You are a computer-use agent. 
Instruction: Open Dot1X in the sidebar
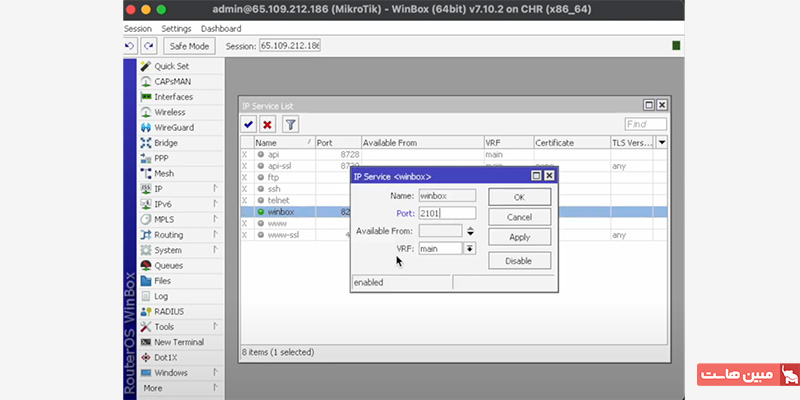click(181, 357)
